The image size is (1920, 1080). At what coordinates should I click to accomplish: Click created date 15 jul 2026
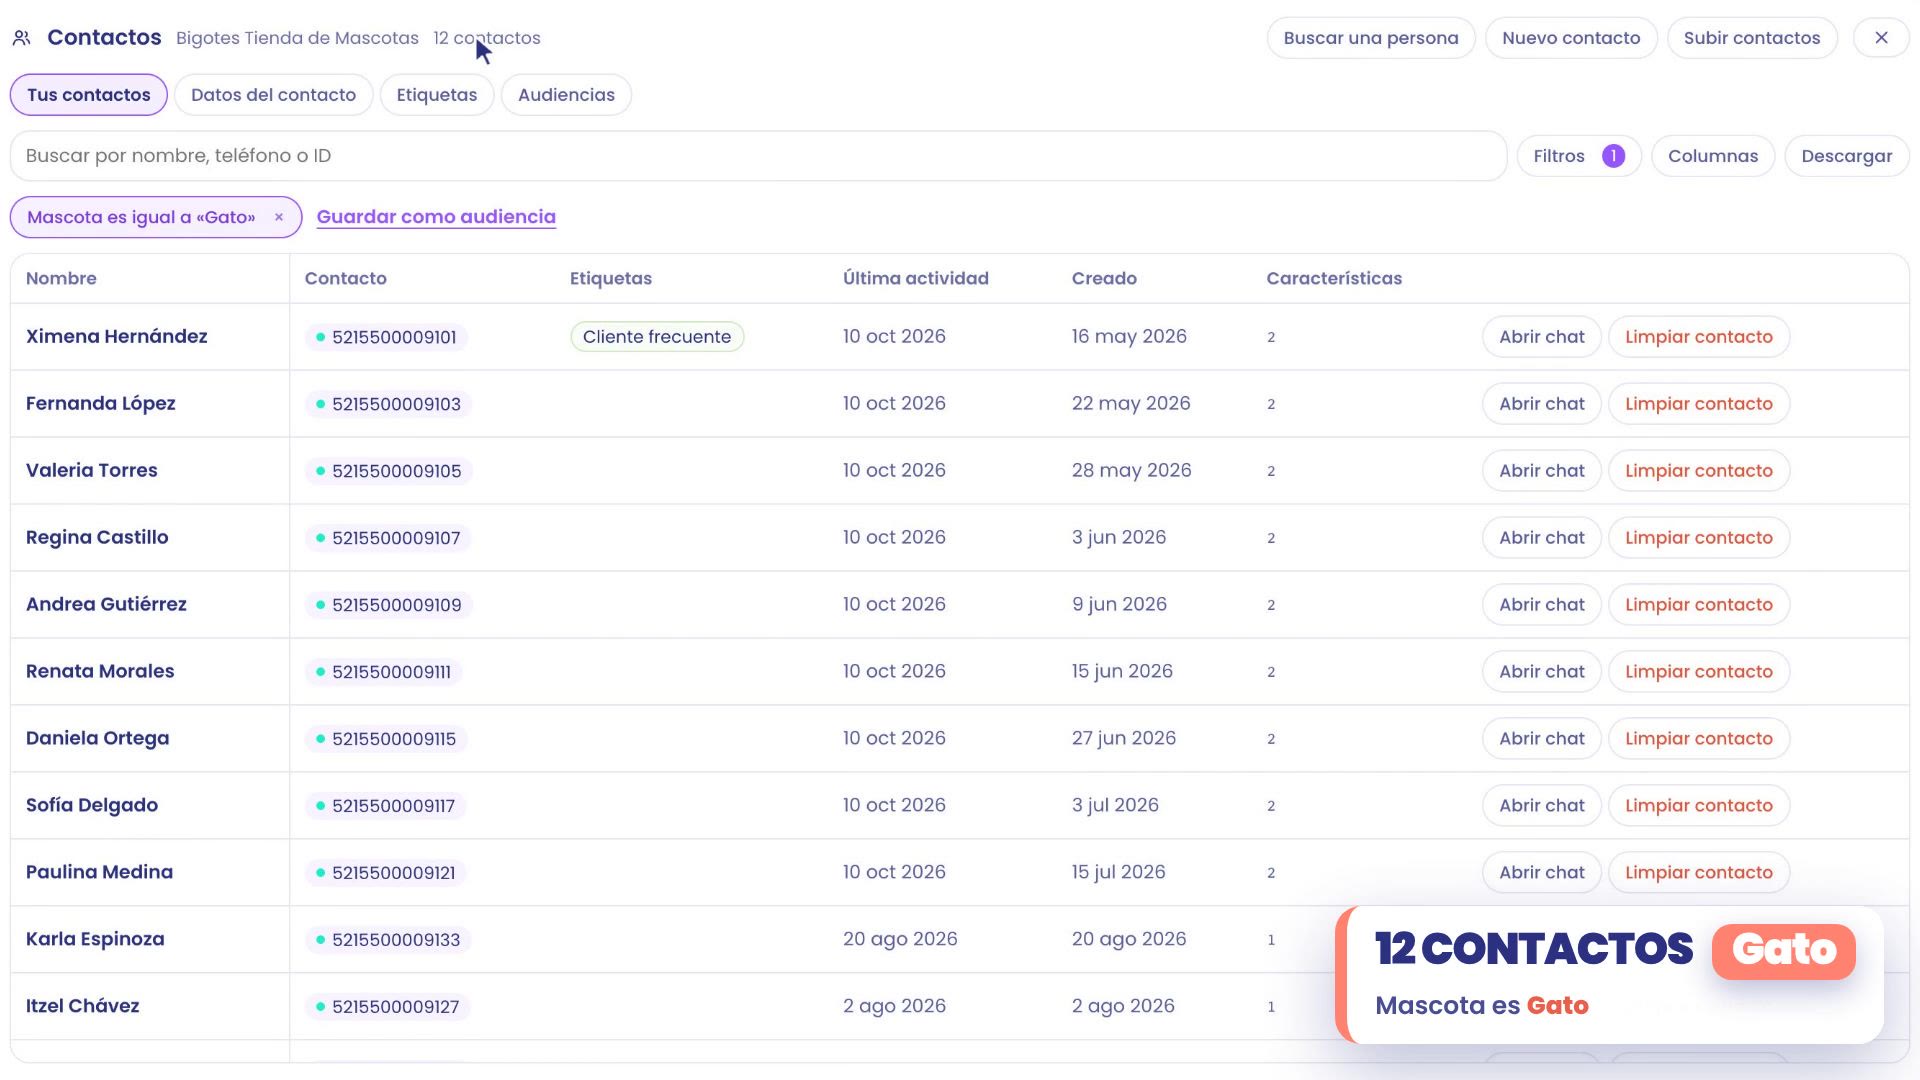(x=1118, y=872)
